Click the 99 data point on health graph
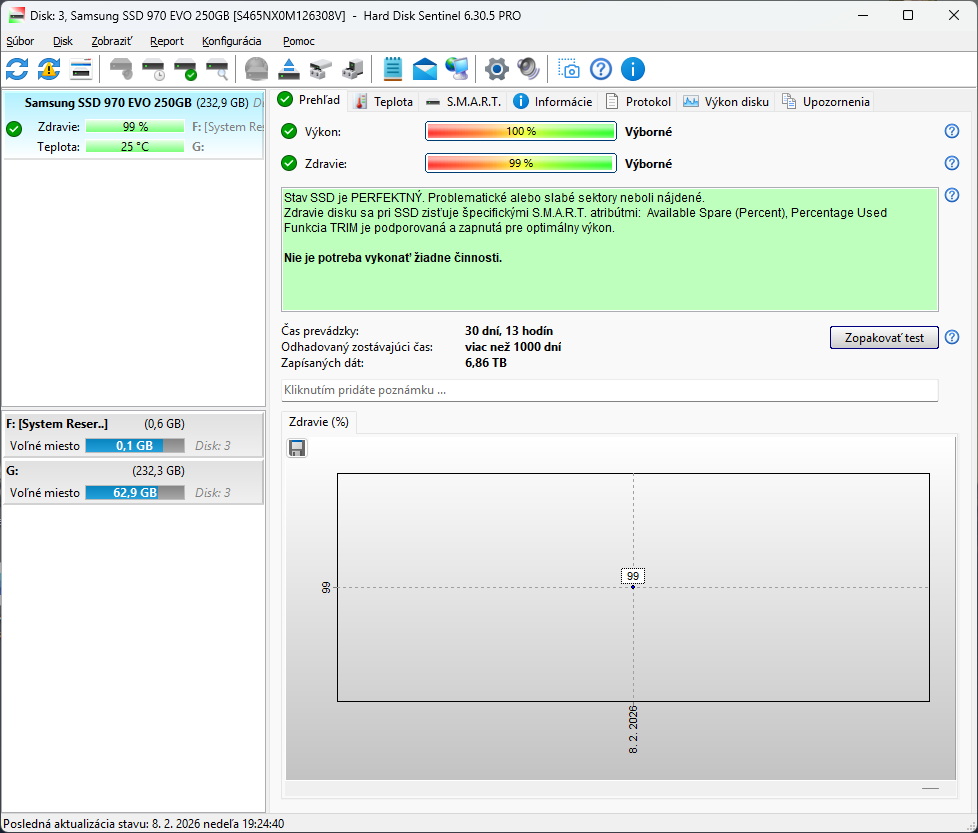This screenshot has width=978, height=833. coord(633,587)
